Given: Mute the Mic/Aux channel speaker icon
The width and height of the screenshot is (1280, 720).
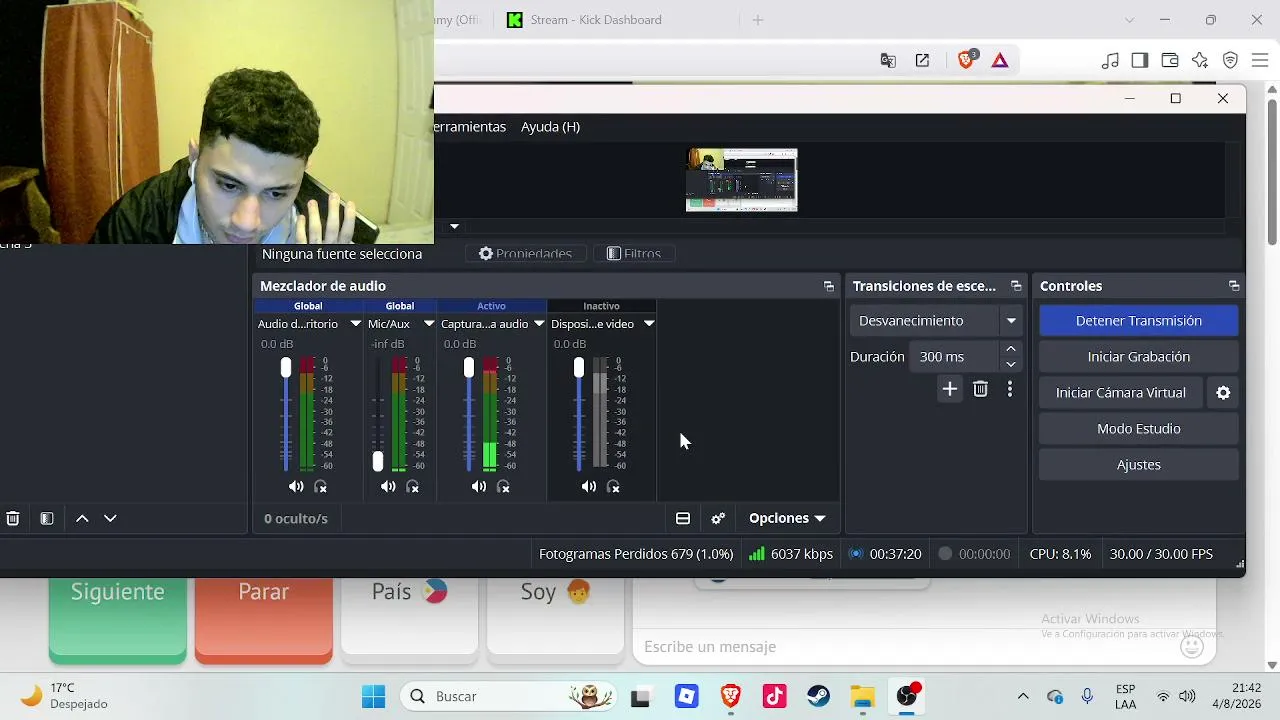Looking at the screenshot, I should (388, 487).
